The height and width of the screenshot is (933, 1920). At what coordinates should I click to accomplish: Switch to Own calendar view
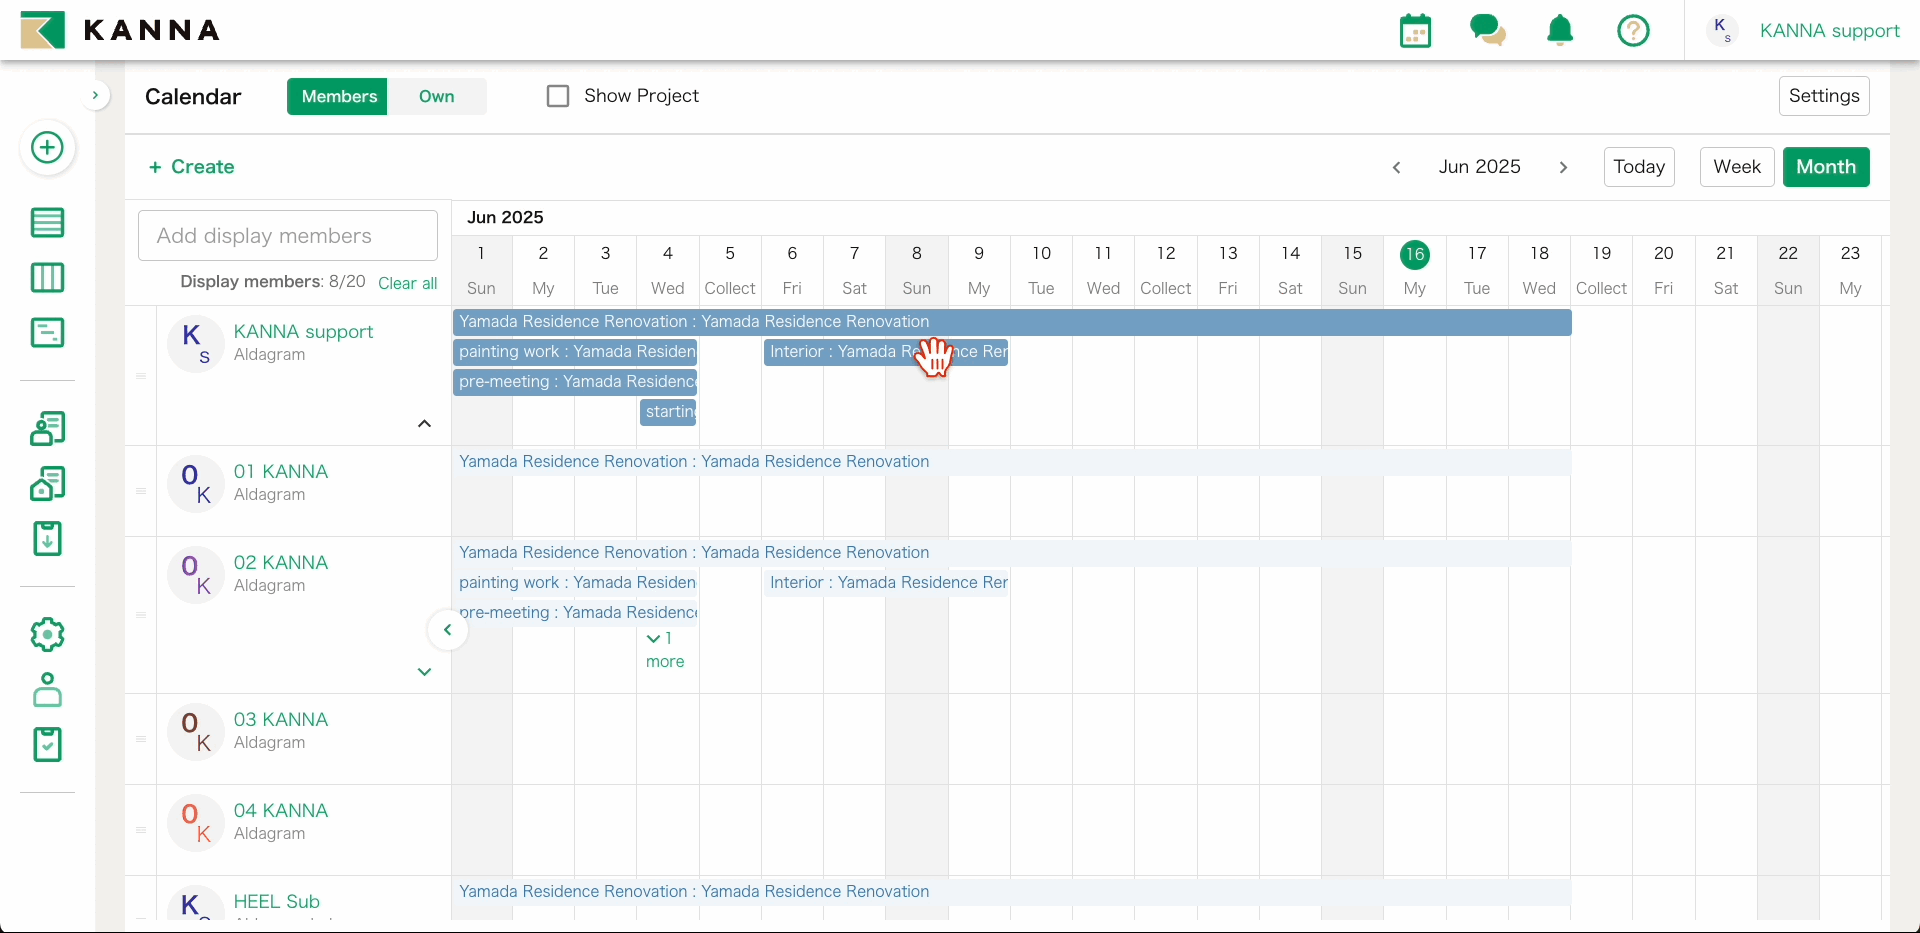tap(436, 96)
